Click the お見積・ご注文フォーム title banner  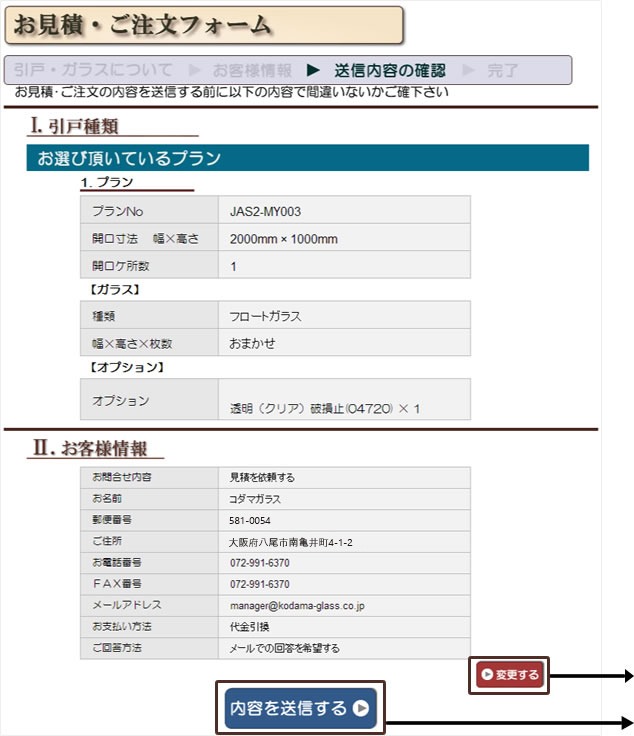(204, 25)
